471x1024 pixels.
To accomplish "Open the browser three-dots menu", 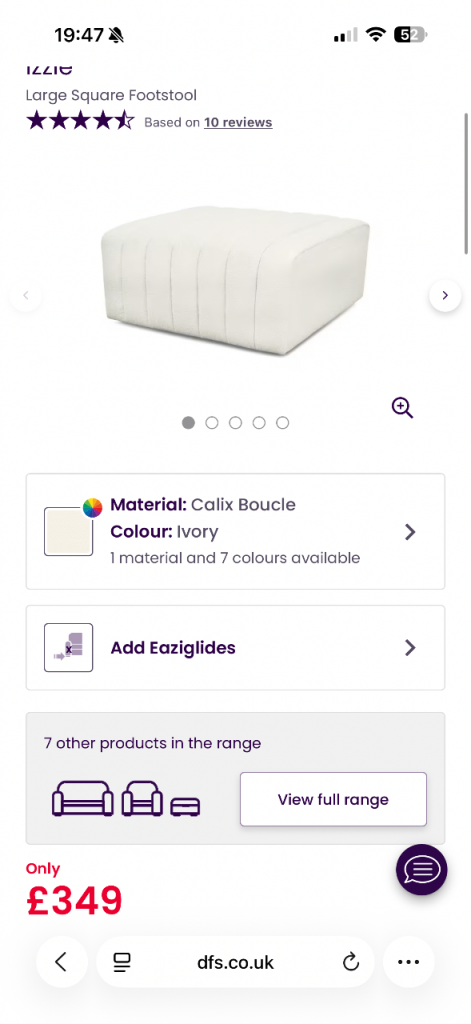I will point(408,961).
